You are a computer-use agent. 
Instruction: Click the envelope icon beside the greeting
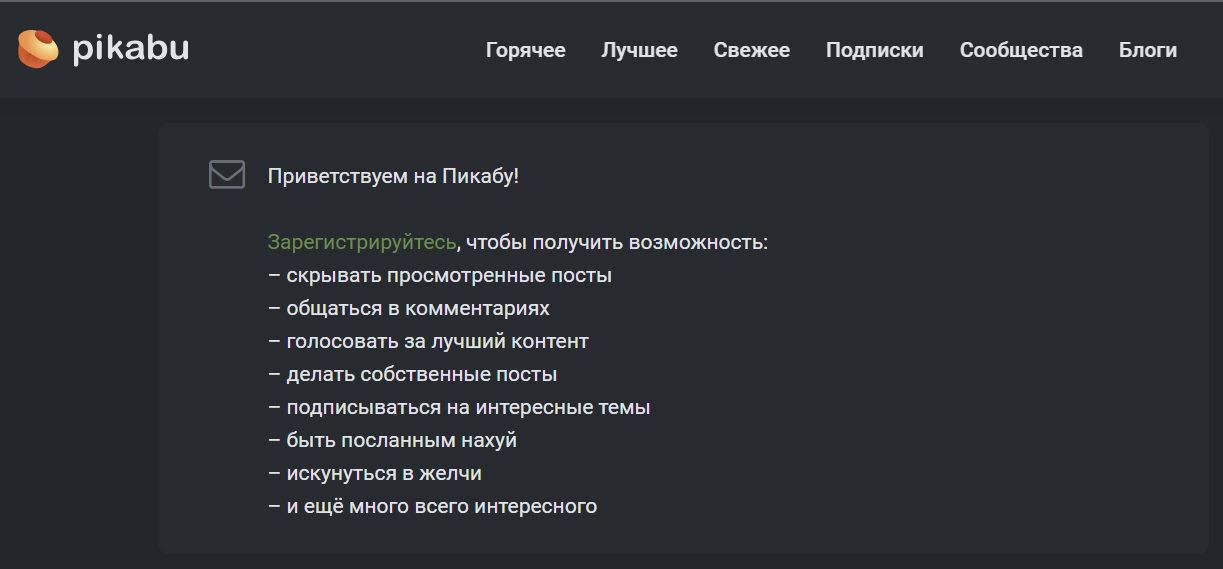pyautogui.click(x=227, y=175)
